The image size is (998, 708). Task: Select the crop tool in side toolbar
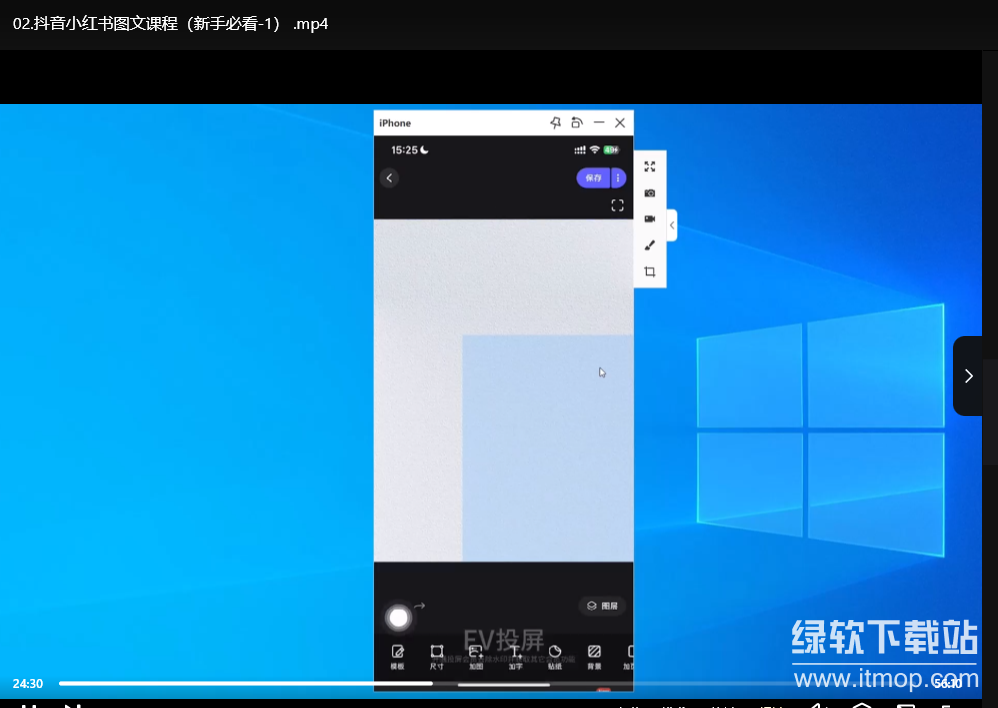pyautogui.click(x=650, y=272)
